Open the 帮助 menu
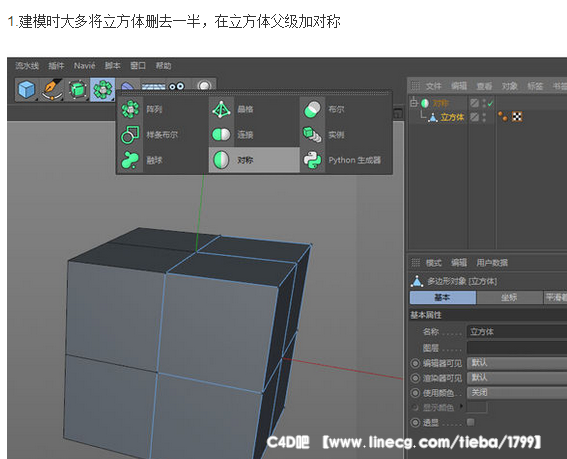Screen dimensions: 567x459 click(163, 65)
